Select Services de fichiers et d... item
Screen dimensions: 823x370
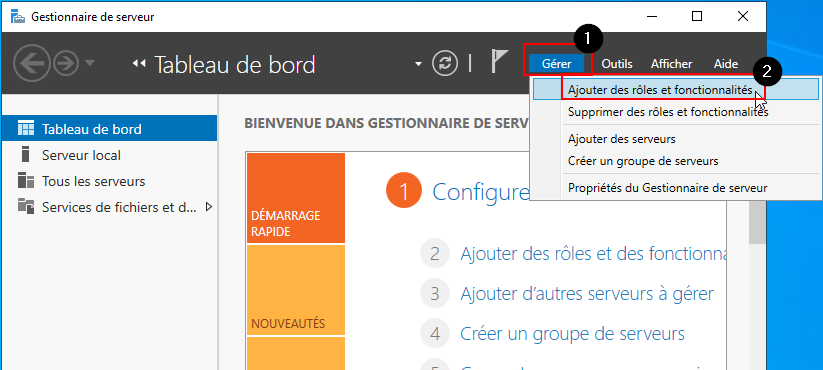pyautogui.click(x=109, y=207)
